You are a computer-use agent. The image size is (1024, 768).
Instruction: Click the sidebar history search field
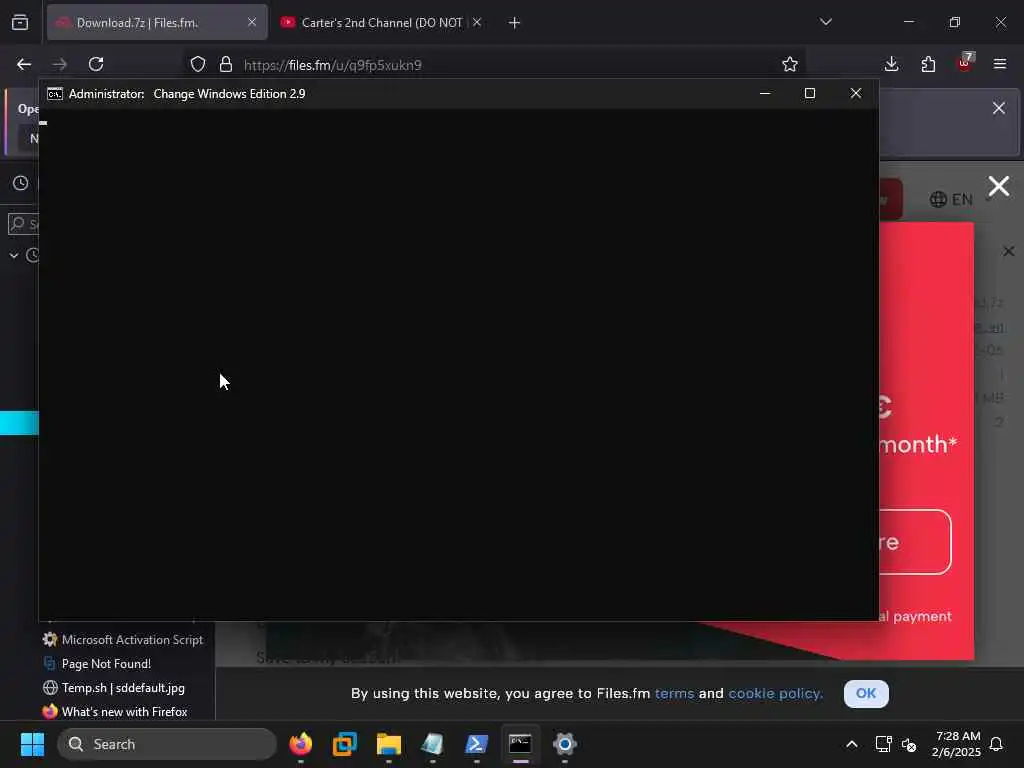coord(24,224)
